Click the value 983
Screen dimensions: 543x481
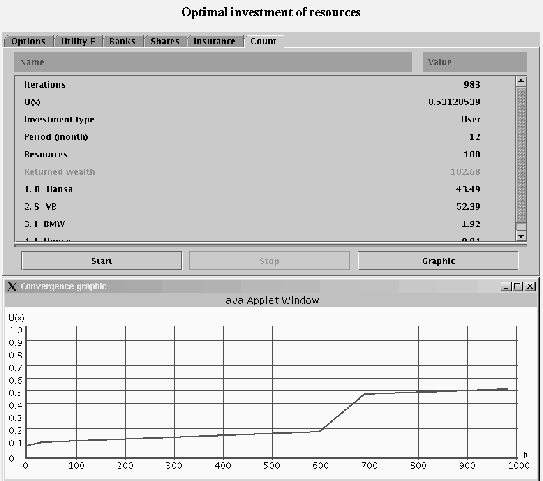point(472,85)
